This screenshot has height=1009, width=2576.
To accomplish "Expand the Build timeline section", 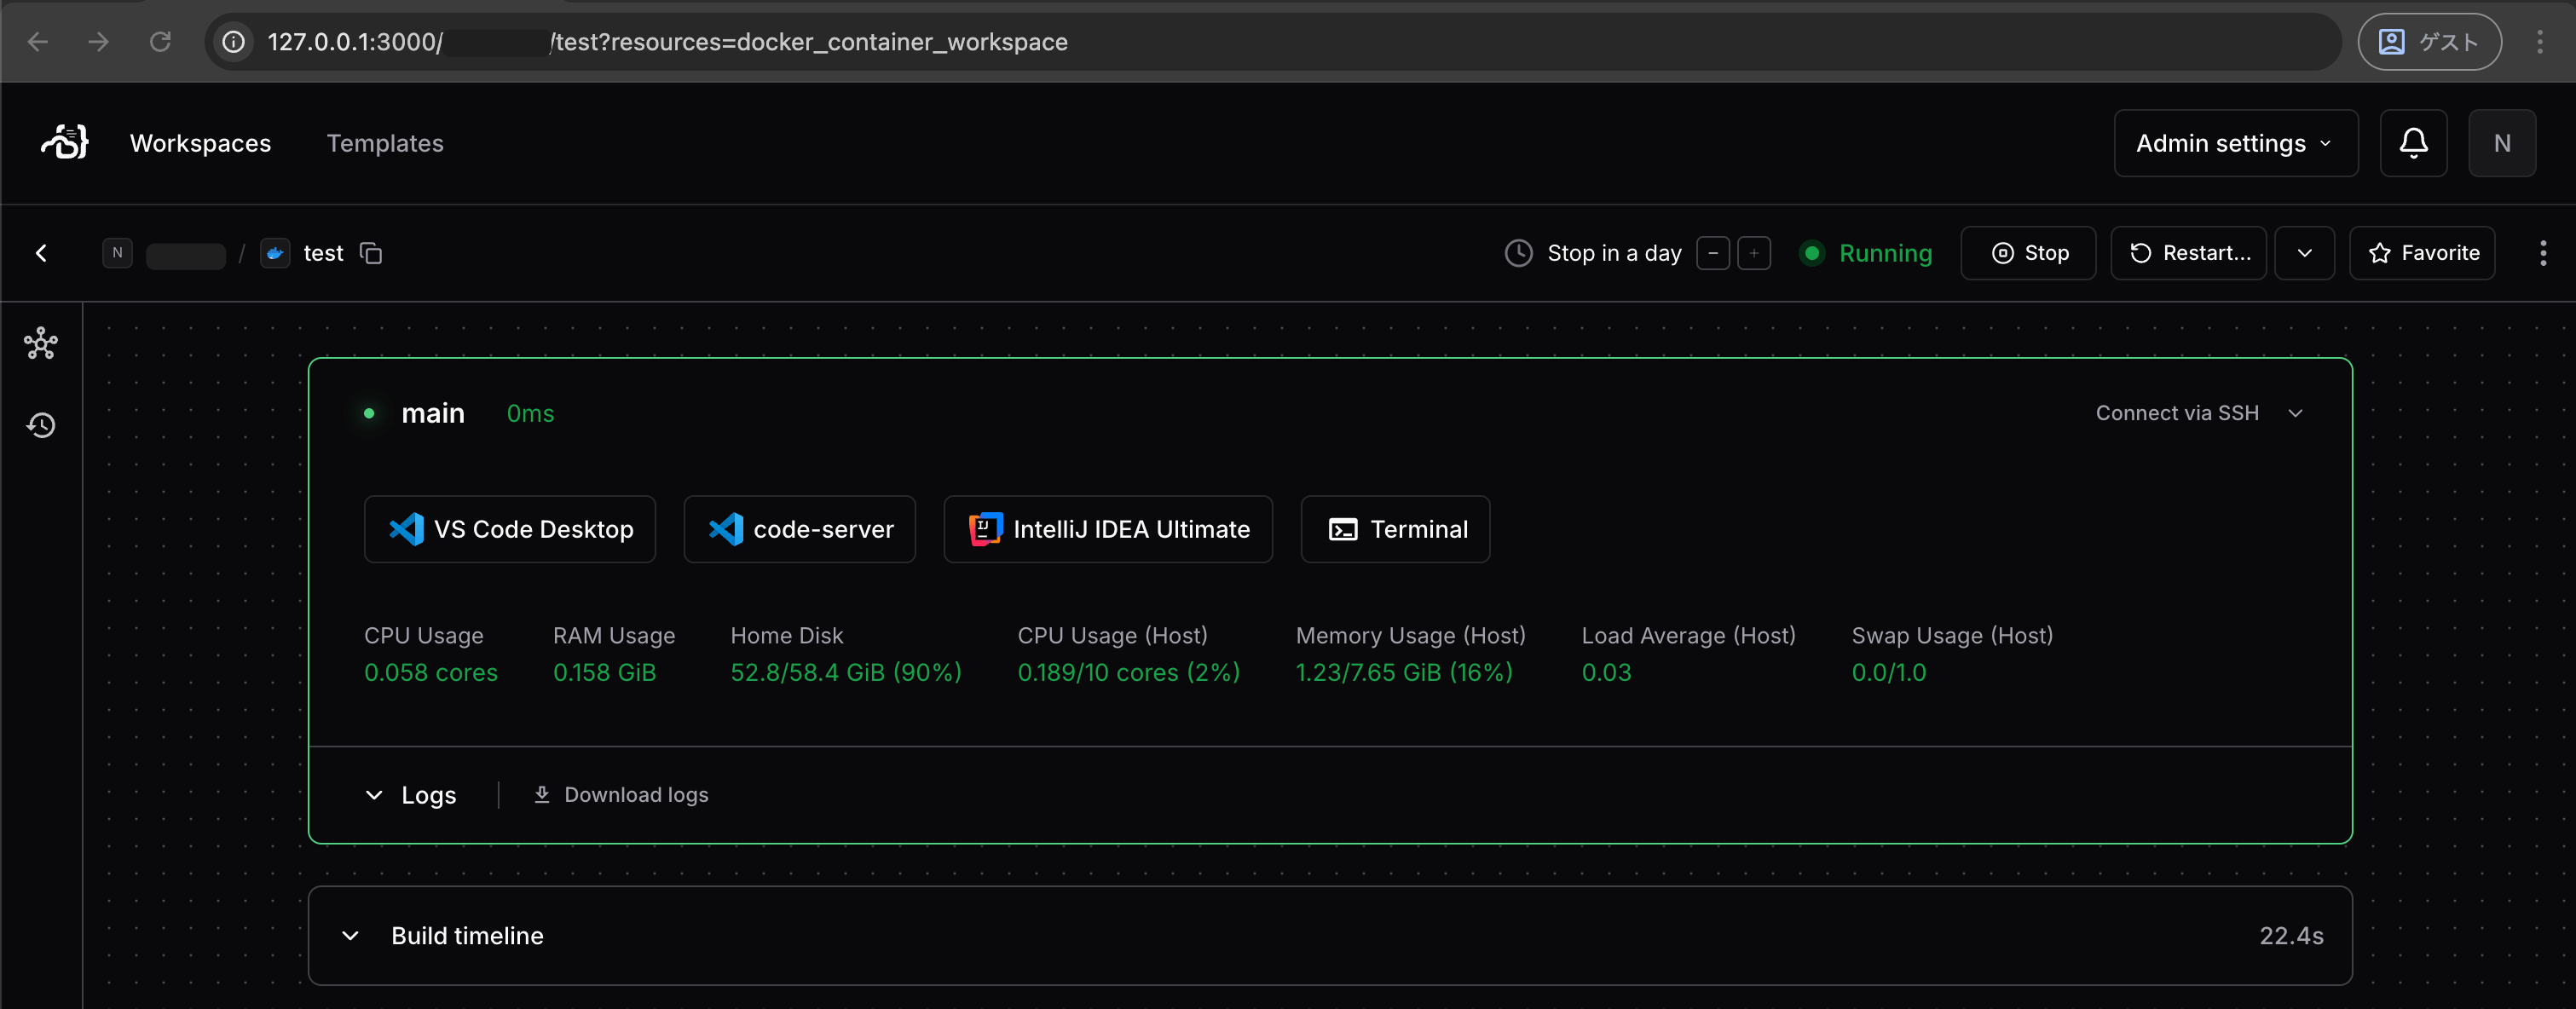I will [1330, 935].
